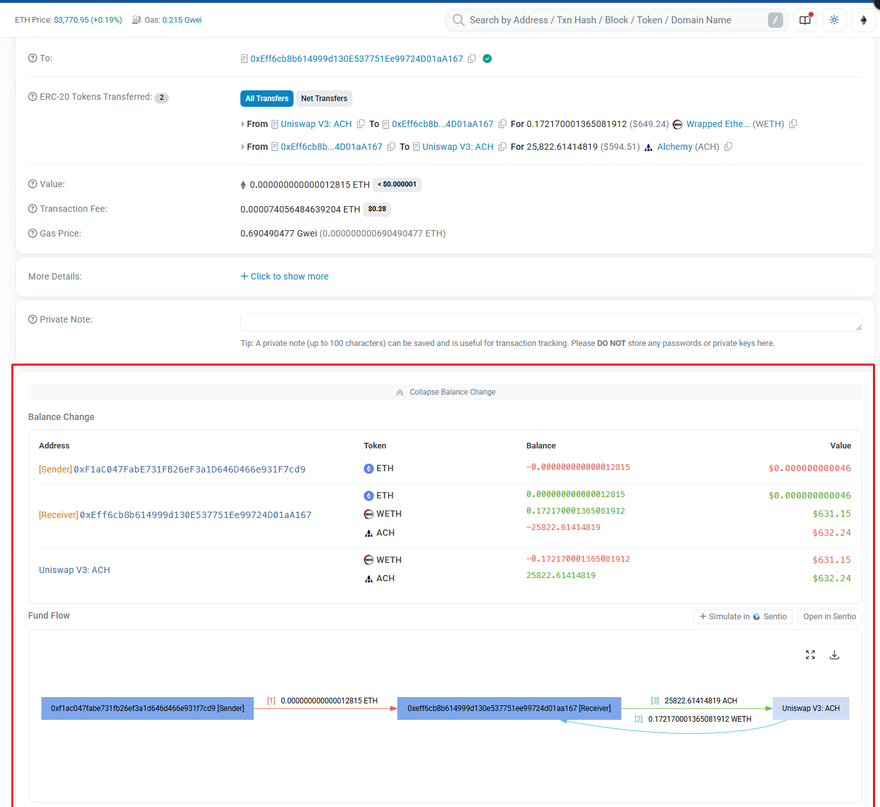Select the Receiver node in Fund Flow diagram
Viewport: 880px width, 807px height.
coord(509,708)
